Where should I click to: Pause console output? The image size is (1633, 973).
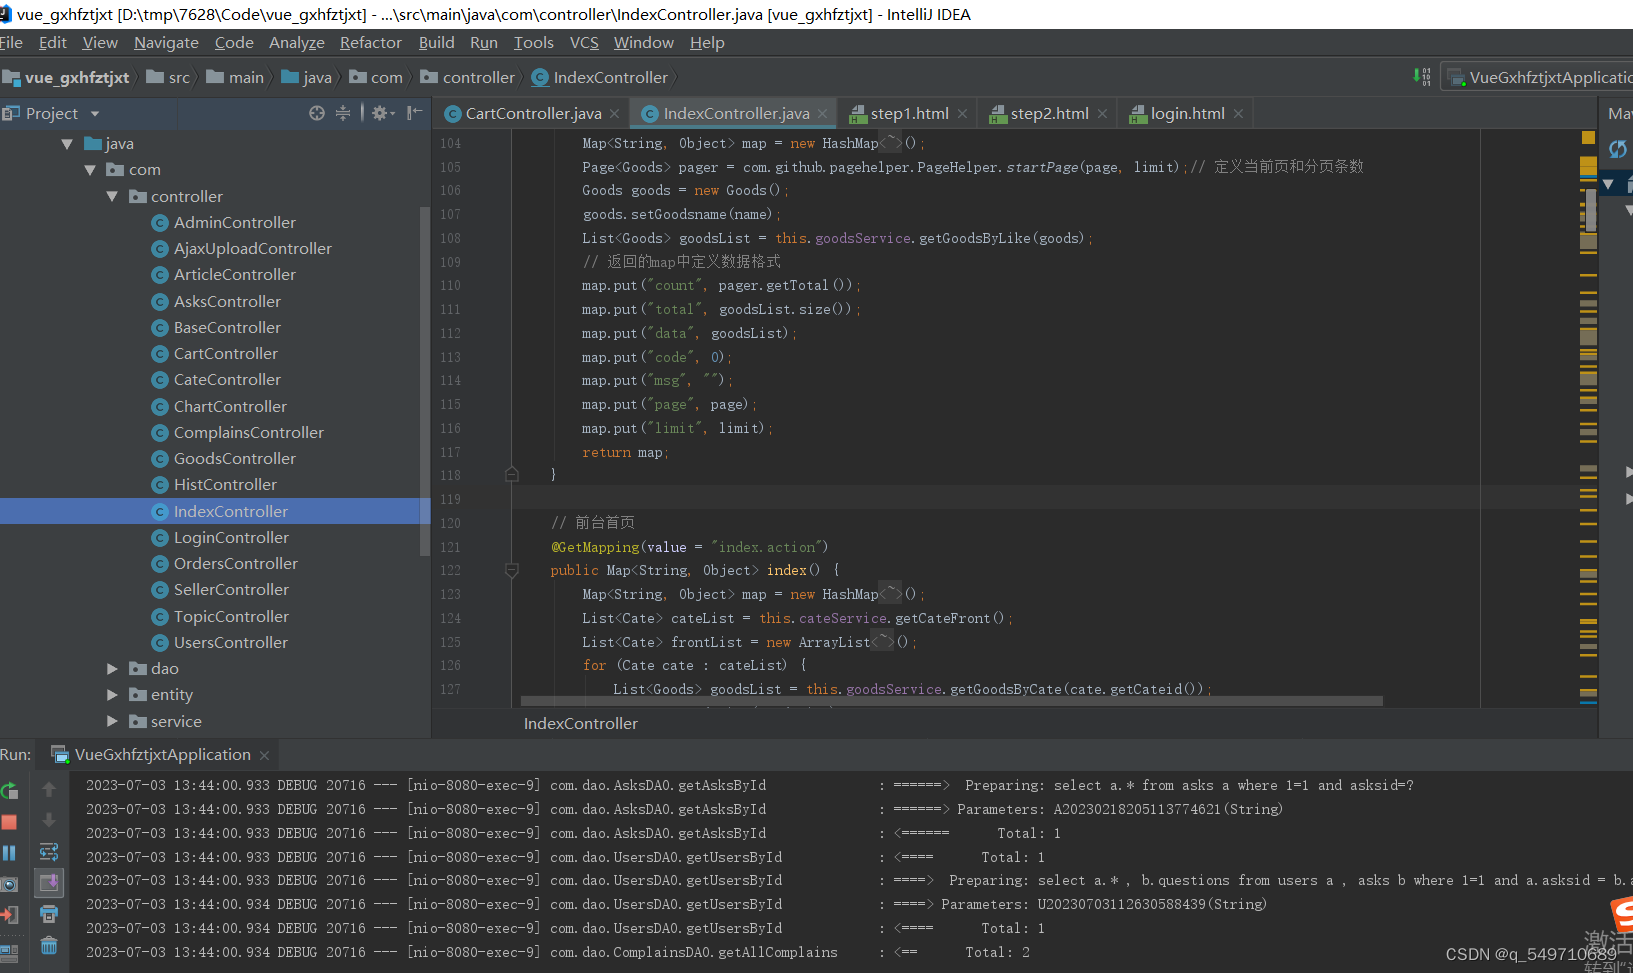click(x=10, y=852)
